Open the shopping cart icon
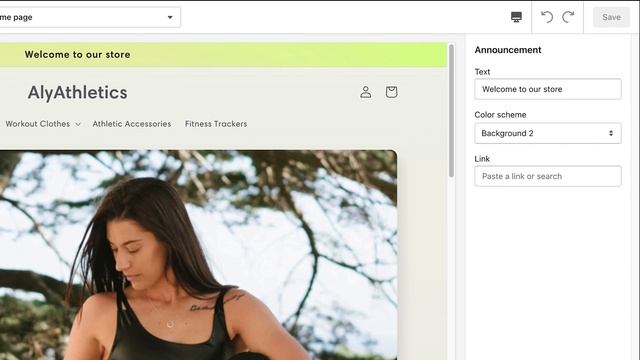Viewport: 640px width, 360px height. point(391,92)
